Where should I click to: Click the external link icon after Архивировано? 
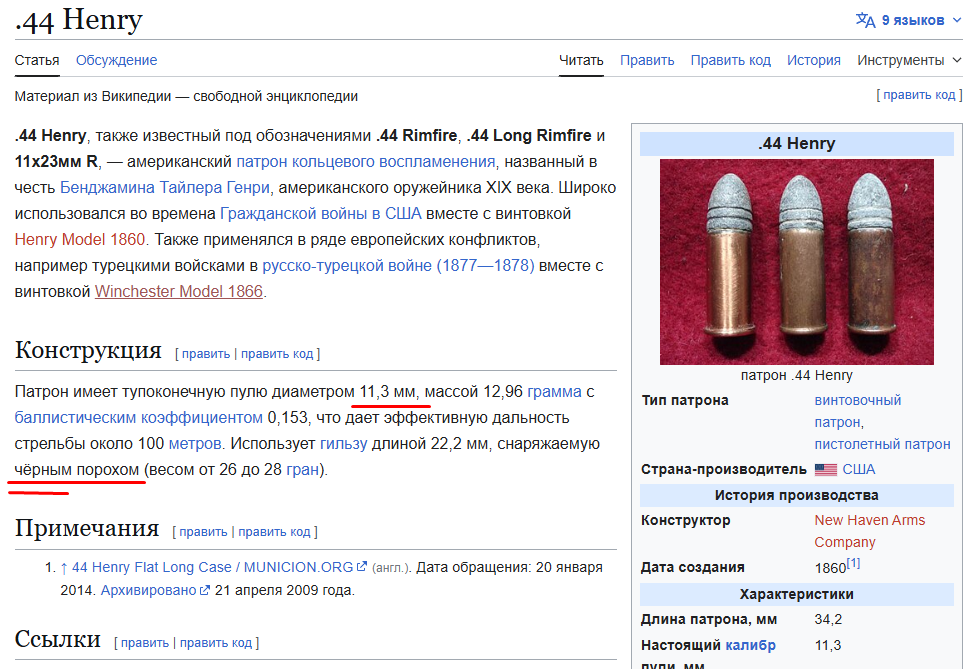coord(205,590)
